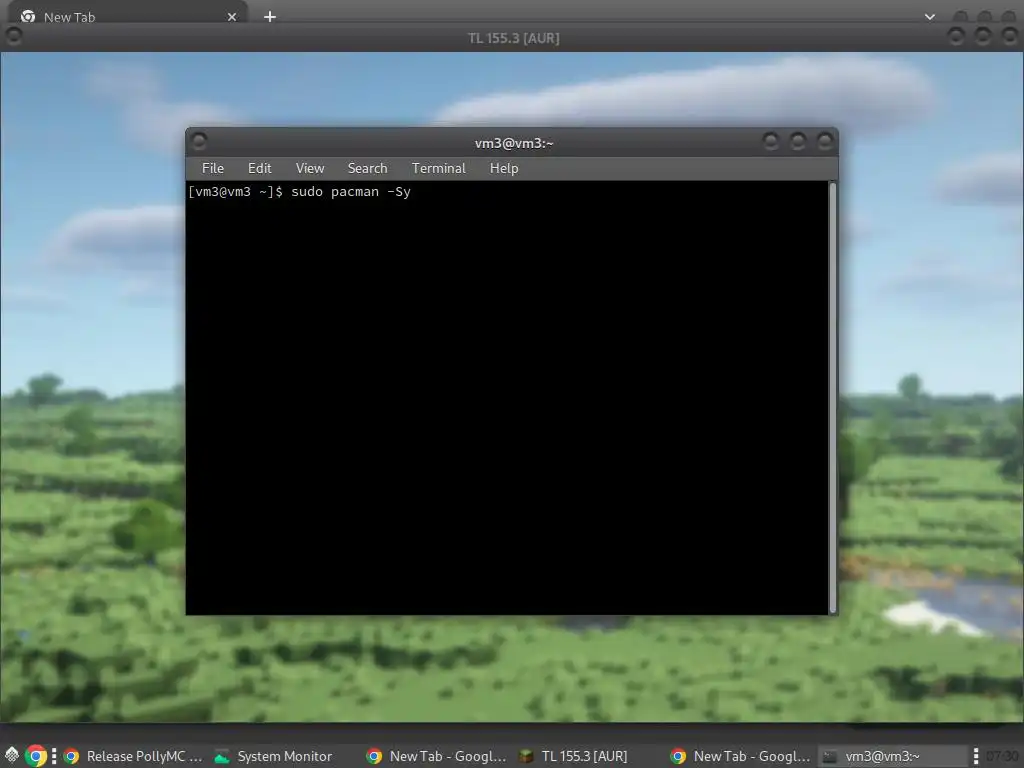Open the File menu in terminal

point(213,168)
